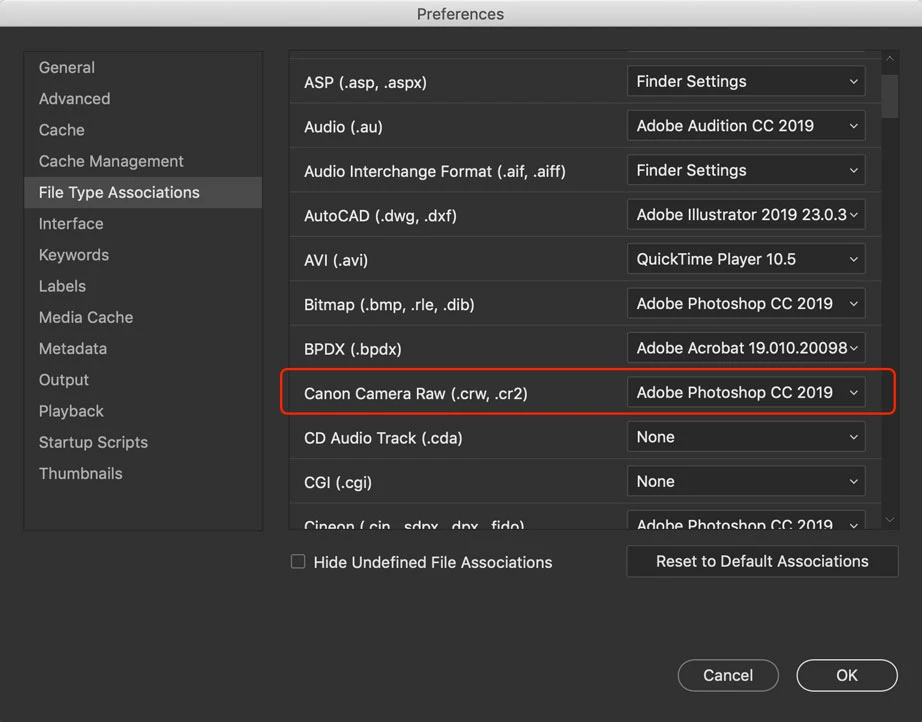The height and width of the screenshot is (722, 922).
Task: Expand the AutoCAD application dropdown
Action: (746, 215)
